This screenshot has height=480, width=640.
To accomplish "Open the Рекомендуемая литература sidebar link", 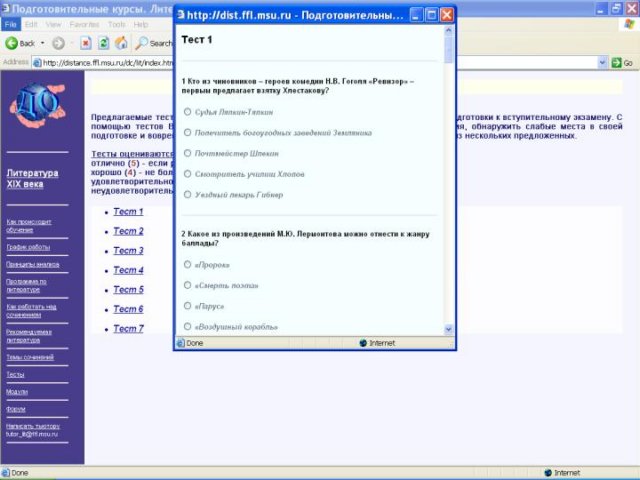I will (29, 336).
